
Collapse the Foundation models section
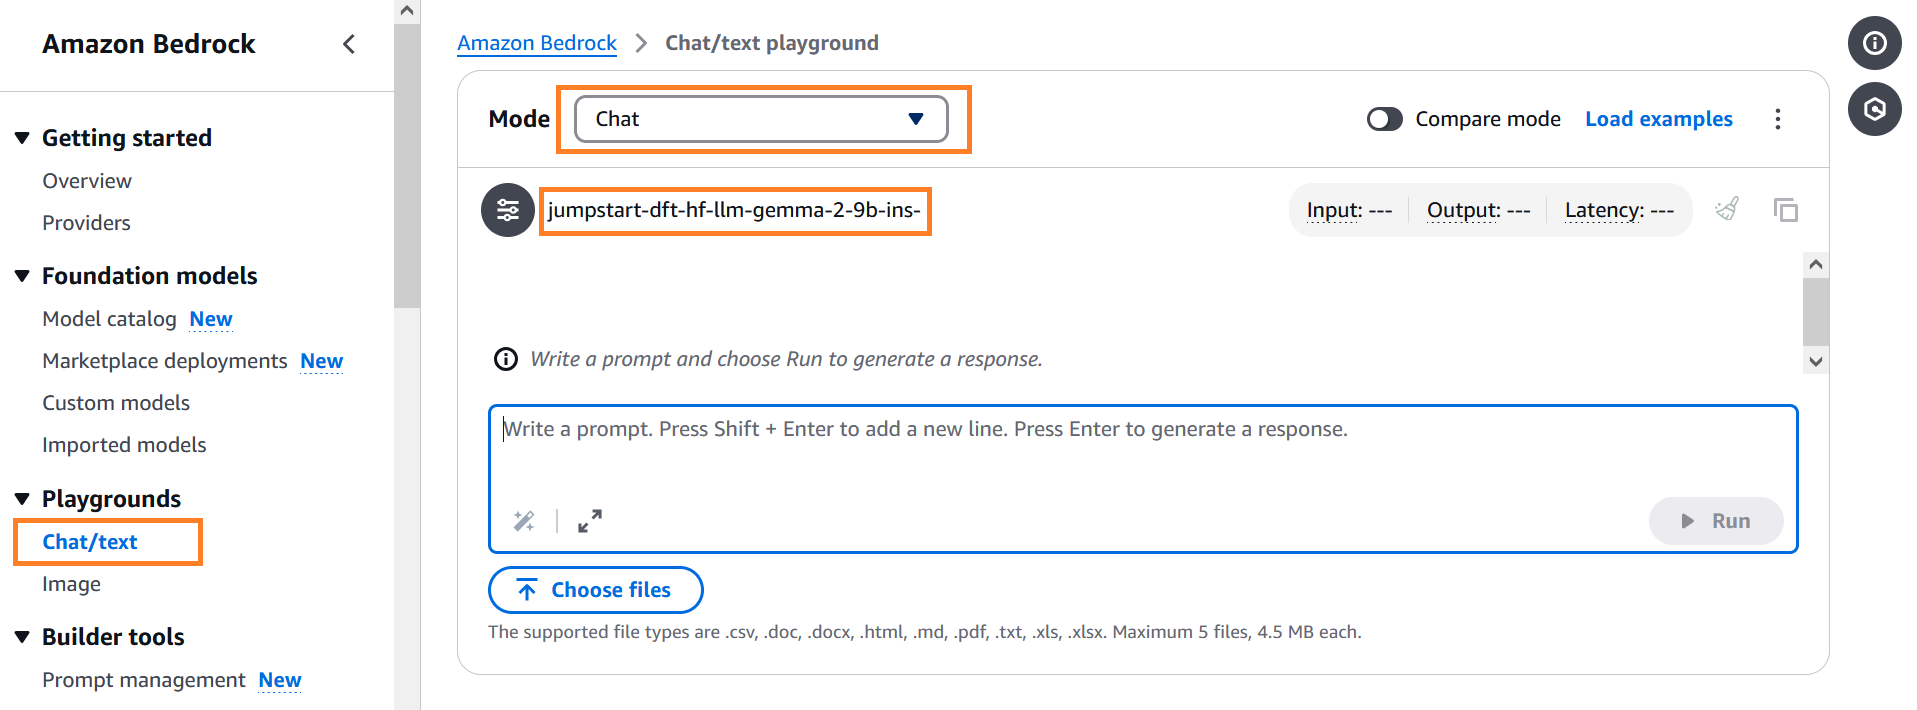[x=22, y=276]
